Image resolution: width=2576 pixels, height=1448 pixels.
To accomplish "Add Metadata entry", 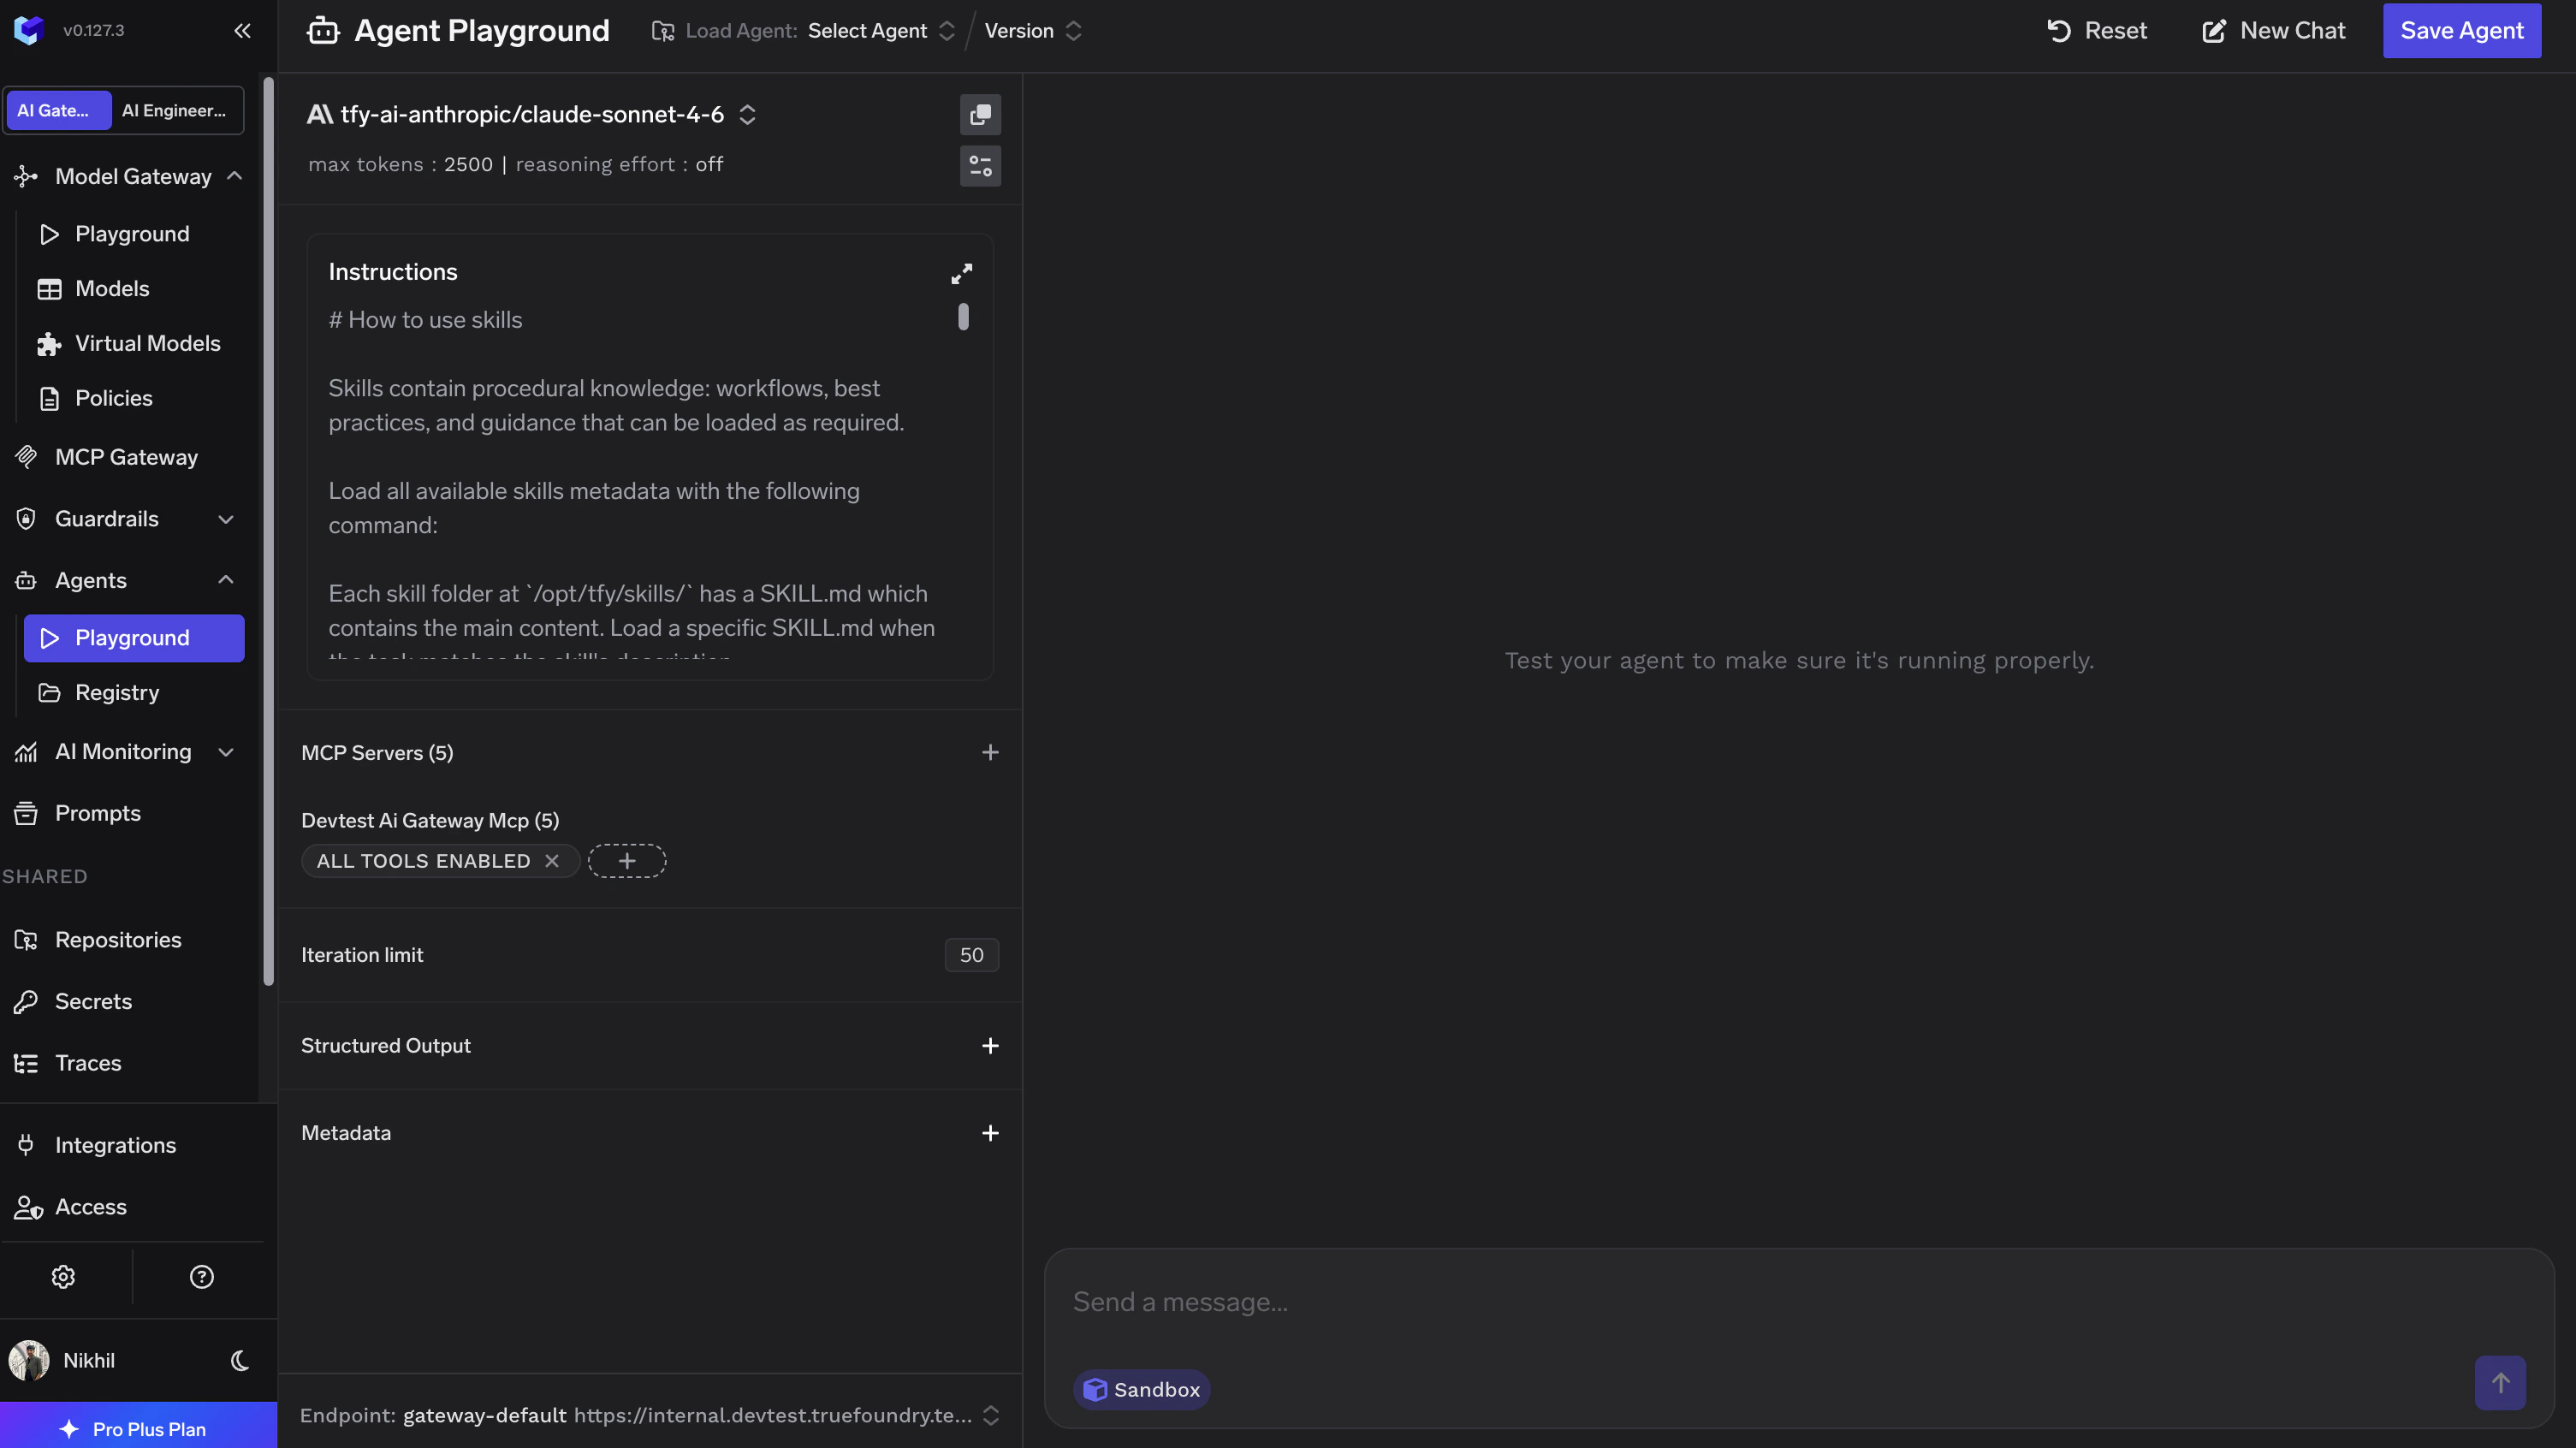I will [991, 1133].
